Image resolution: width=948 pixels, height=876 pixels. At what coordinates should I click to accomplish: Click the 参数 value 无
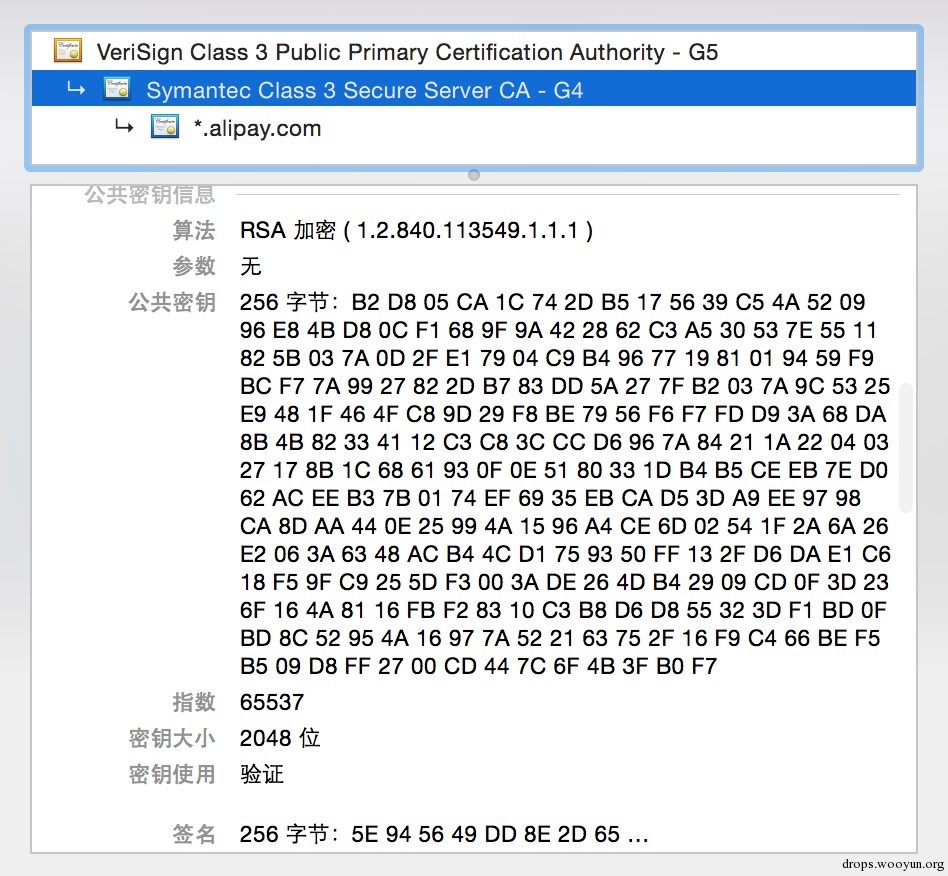[250, 266]
